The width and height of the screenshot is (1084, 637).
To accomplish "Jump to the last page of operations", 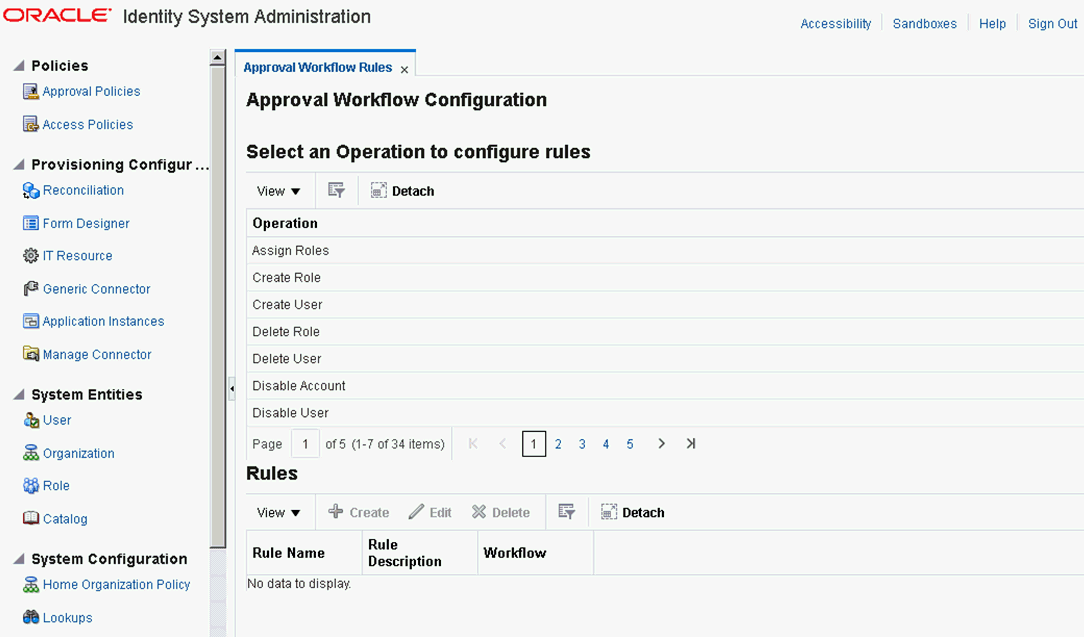I will [x=690, y=443].
